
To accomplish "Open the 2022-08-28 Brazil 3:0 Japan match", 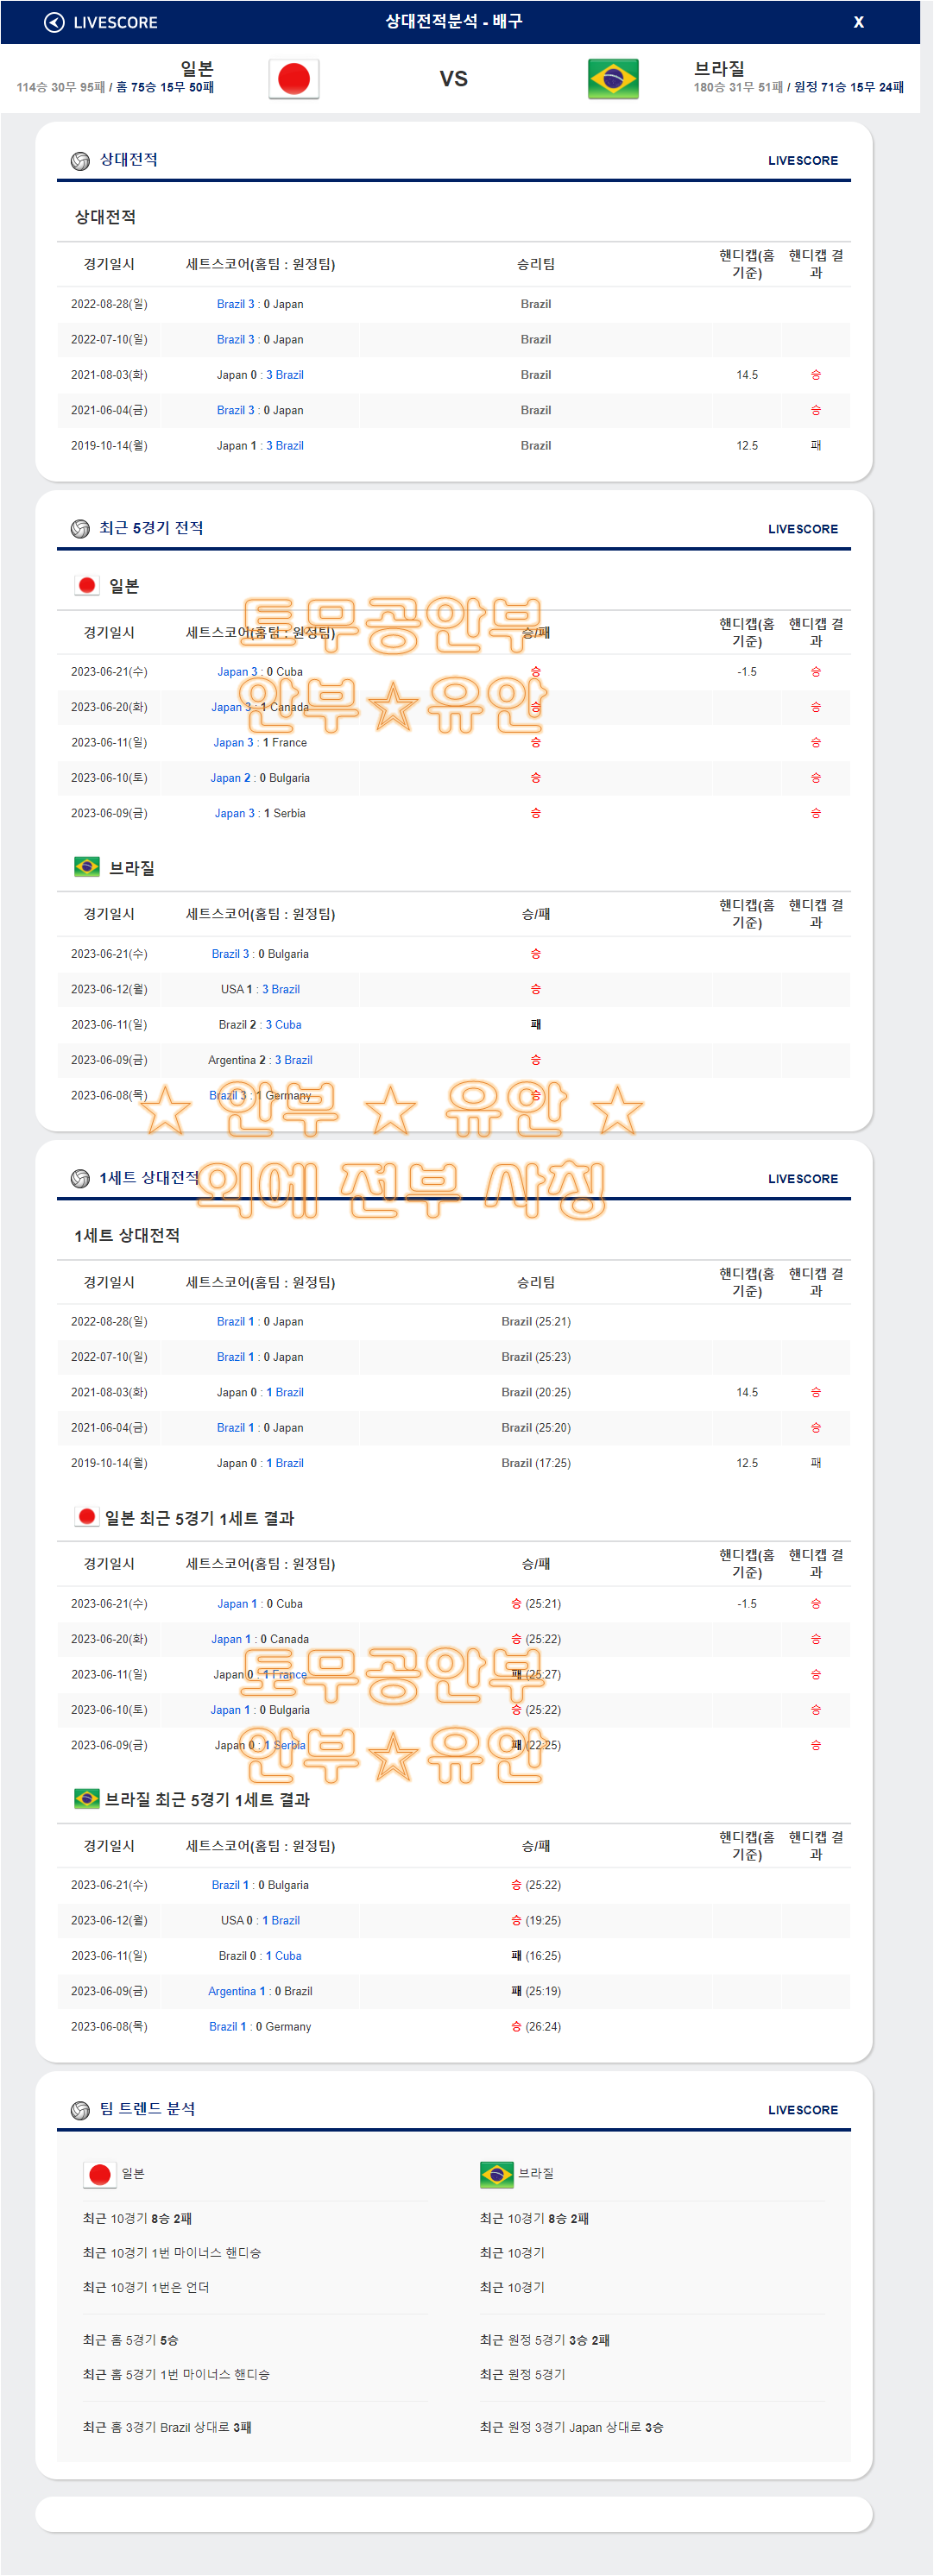I will [260, 304].
